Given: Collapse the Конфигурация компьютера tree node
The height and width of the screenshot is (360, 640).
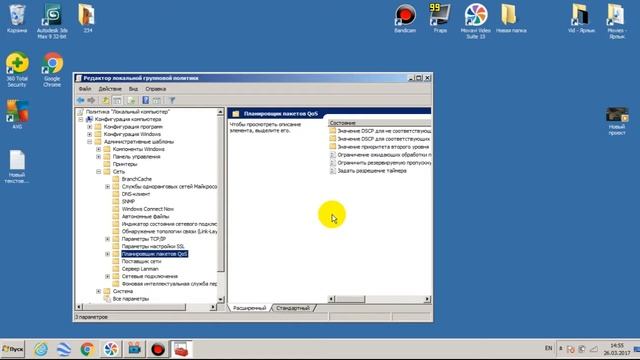Looking at the screenshot, I should click(81, 119).
